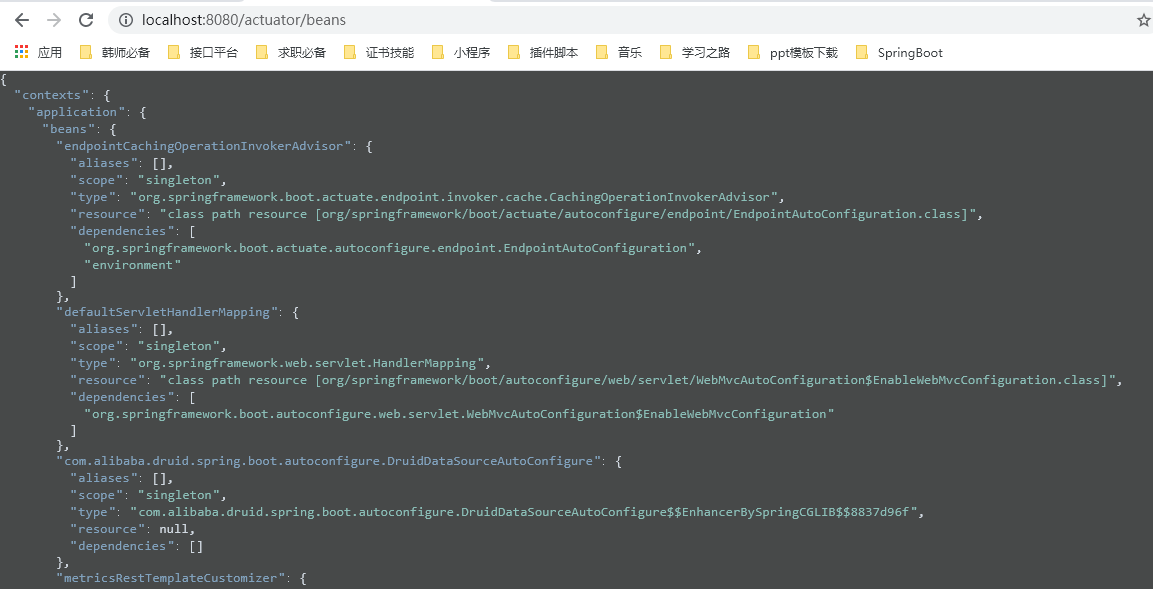
Task: Open the 插件脚本 bookmark folder
Action: point(543,52)
